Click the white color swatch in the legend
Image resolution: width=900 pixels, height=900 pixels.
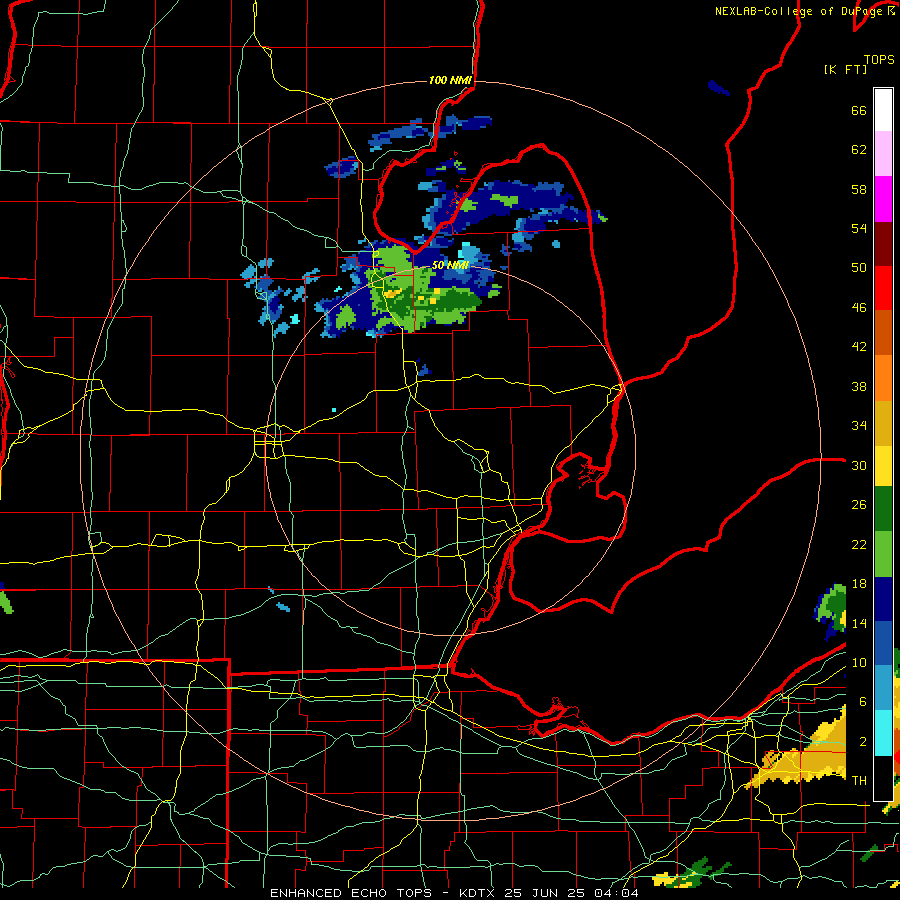(883, 110)
